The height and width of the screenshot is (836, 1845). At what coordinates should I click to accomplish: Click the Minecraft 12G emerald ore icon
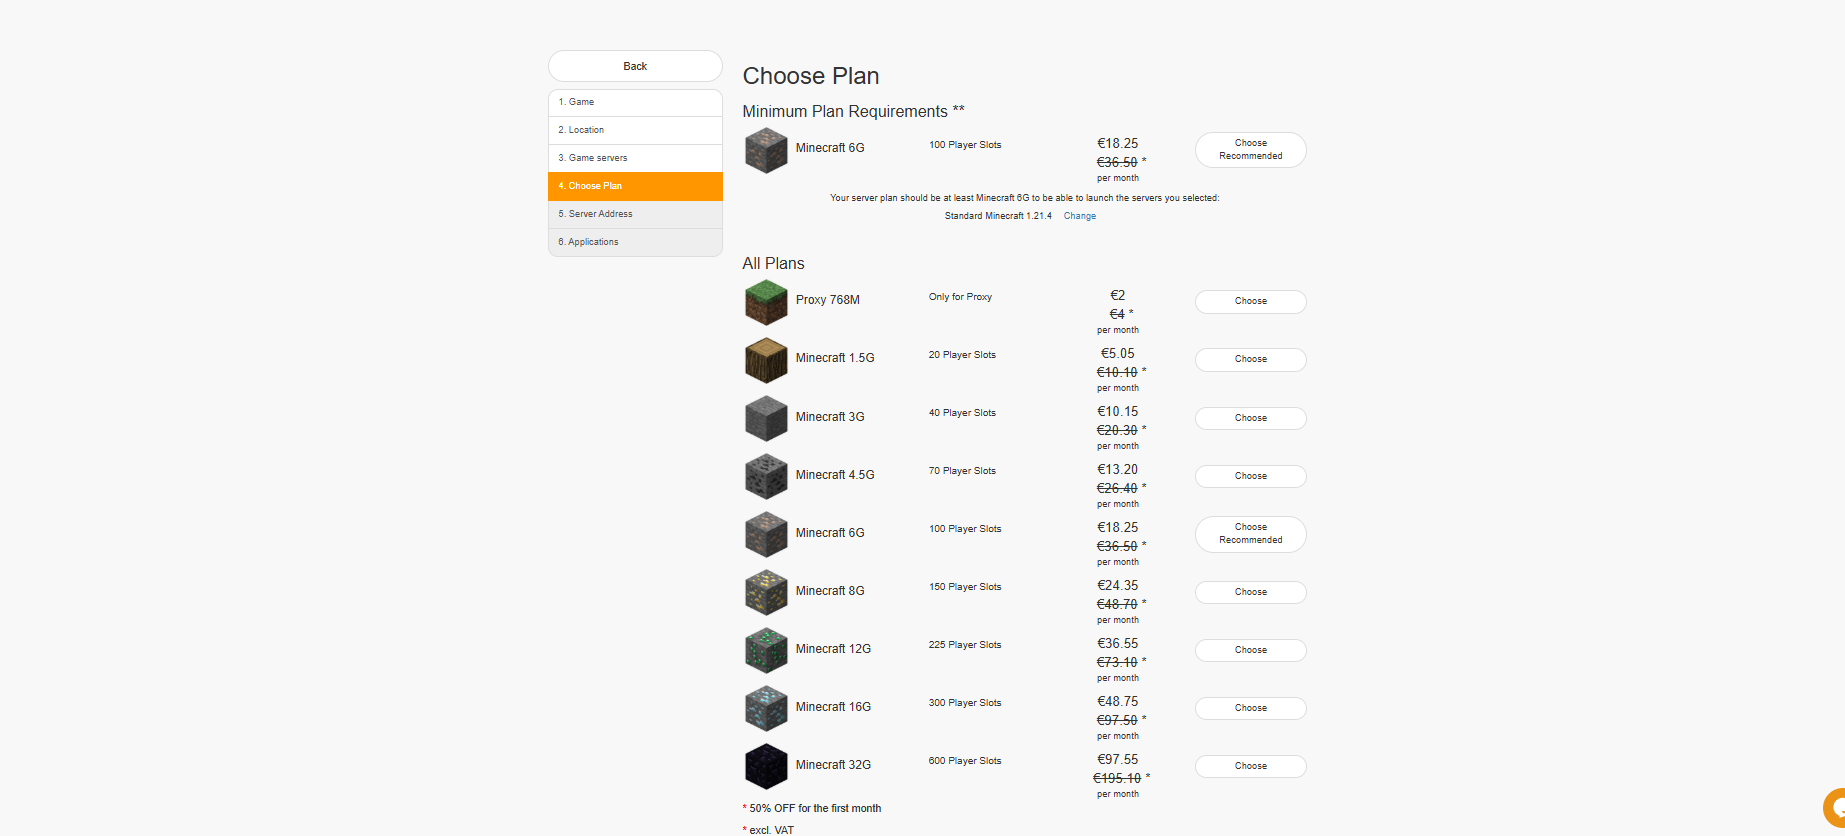766,650
